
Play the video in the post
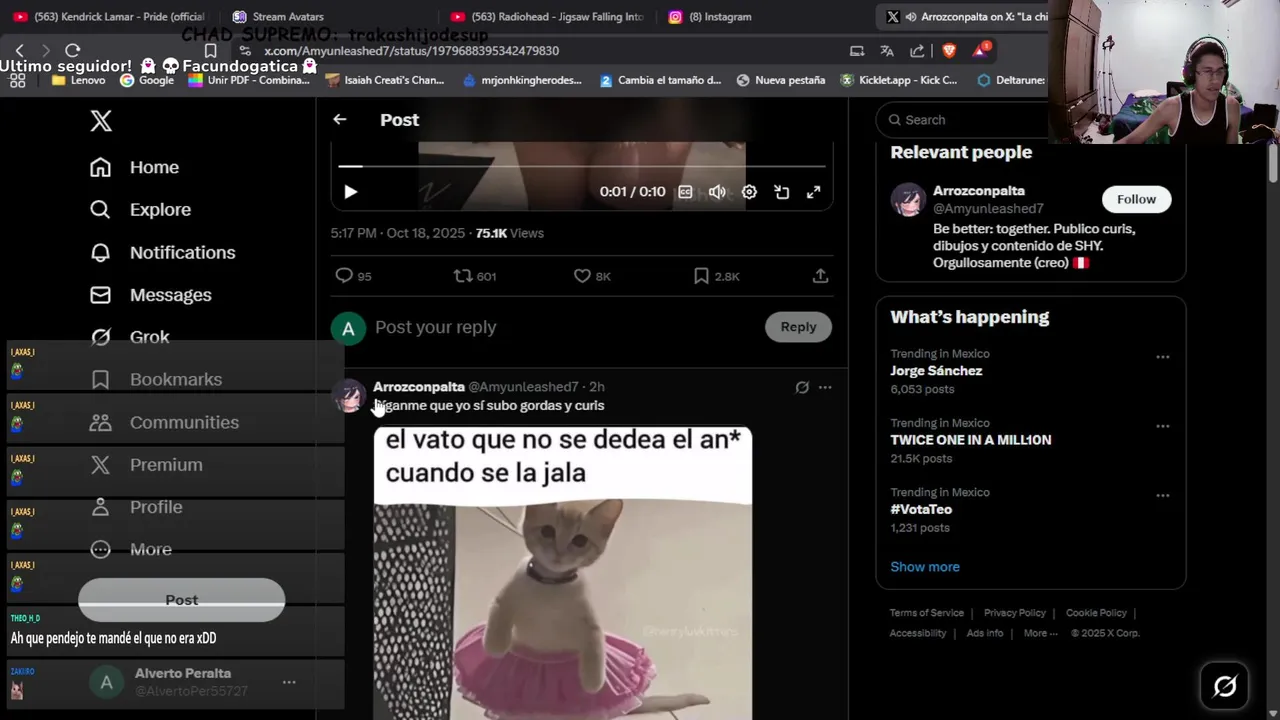(x=350, y=192)
